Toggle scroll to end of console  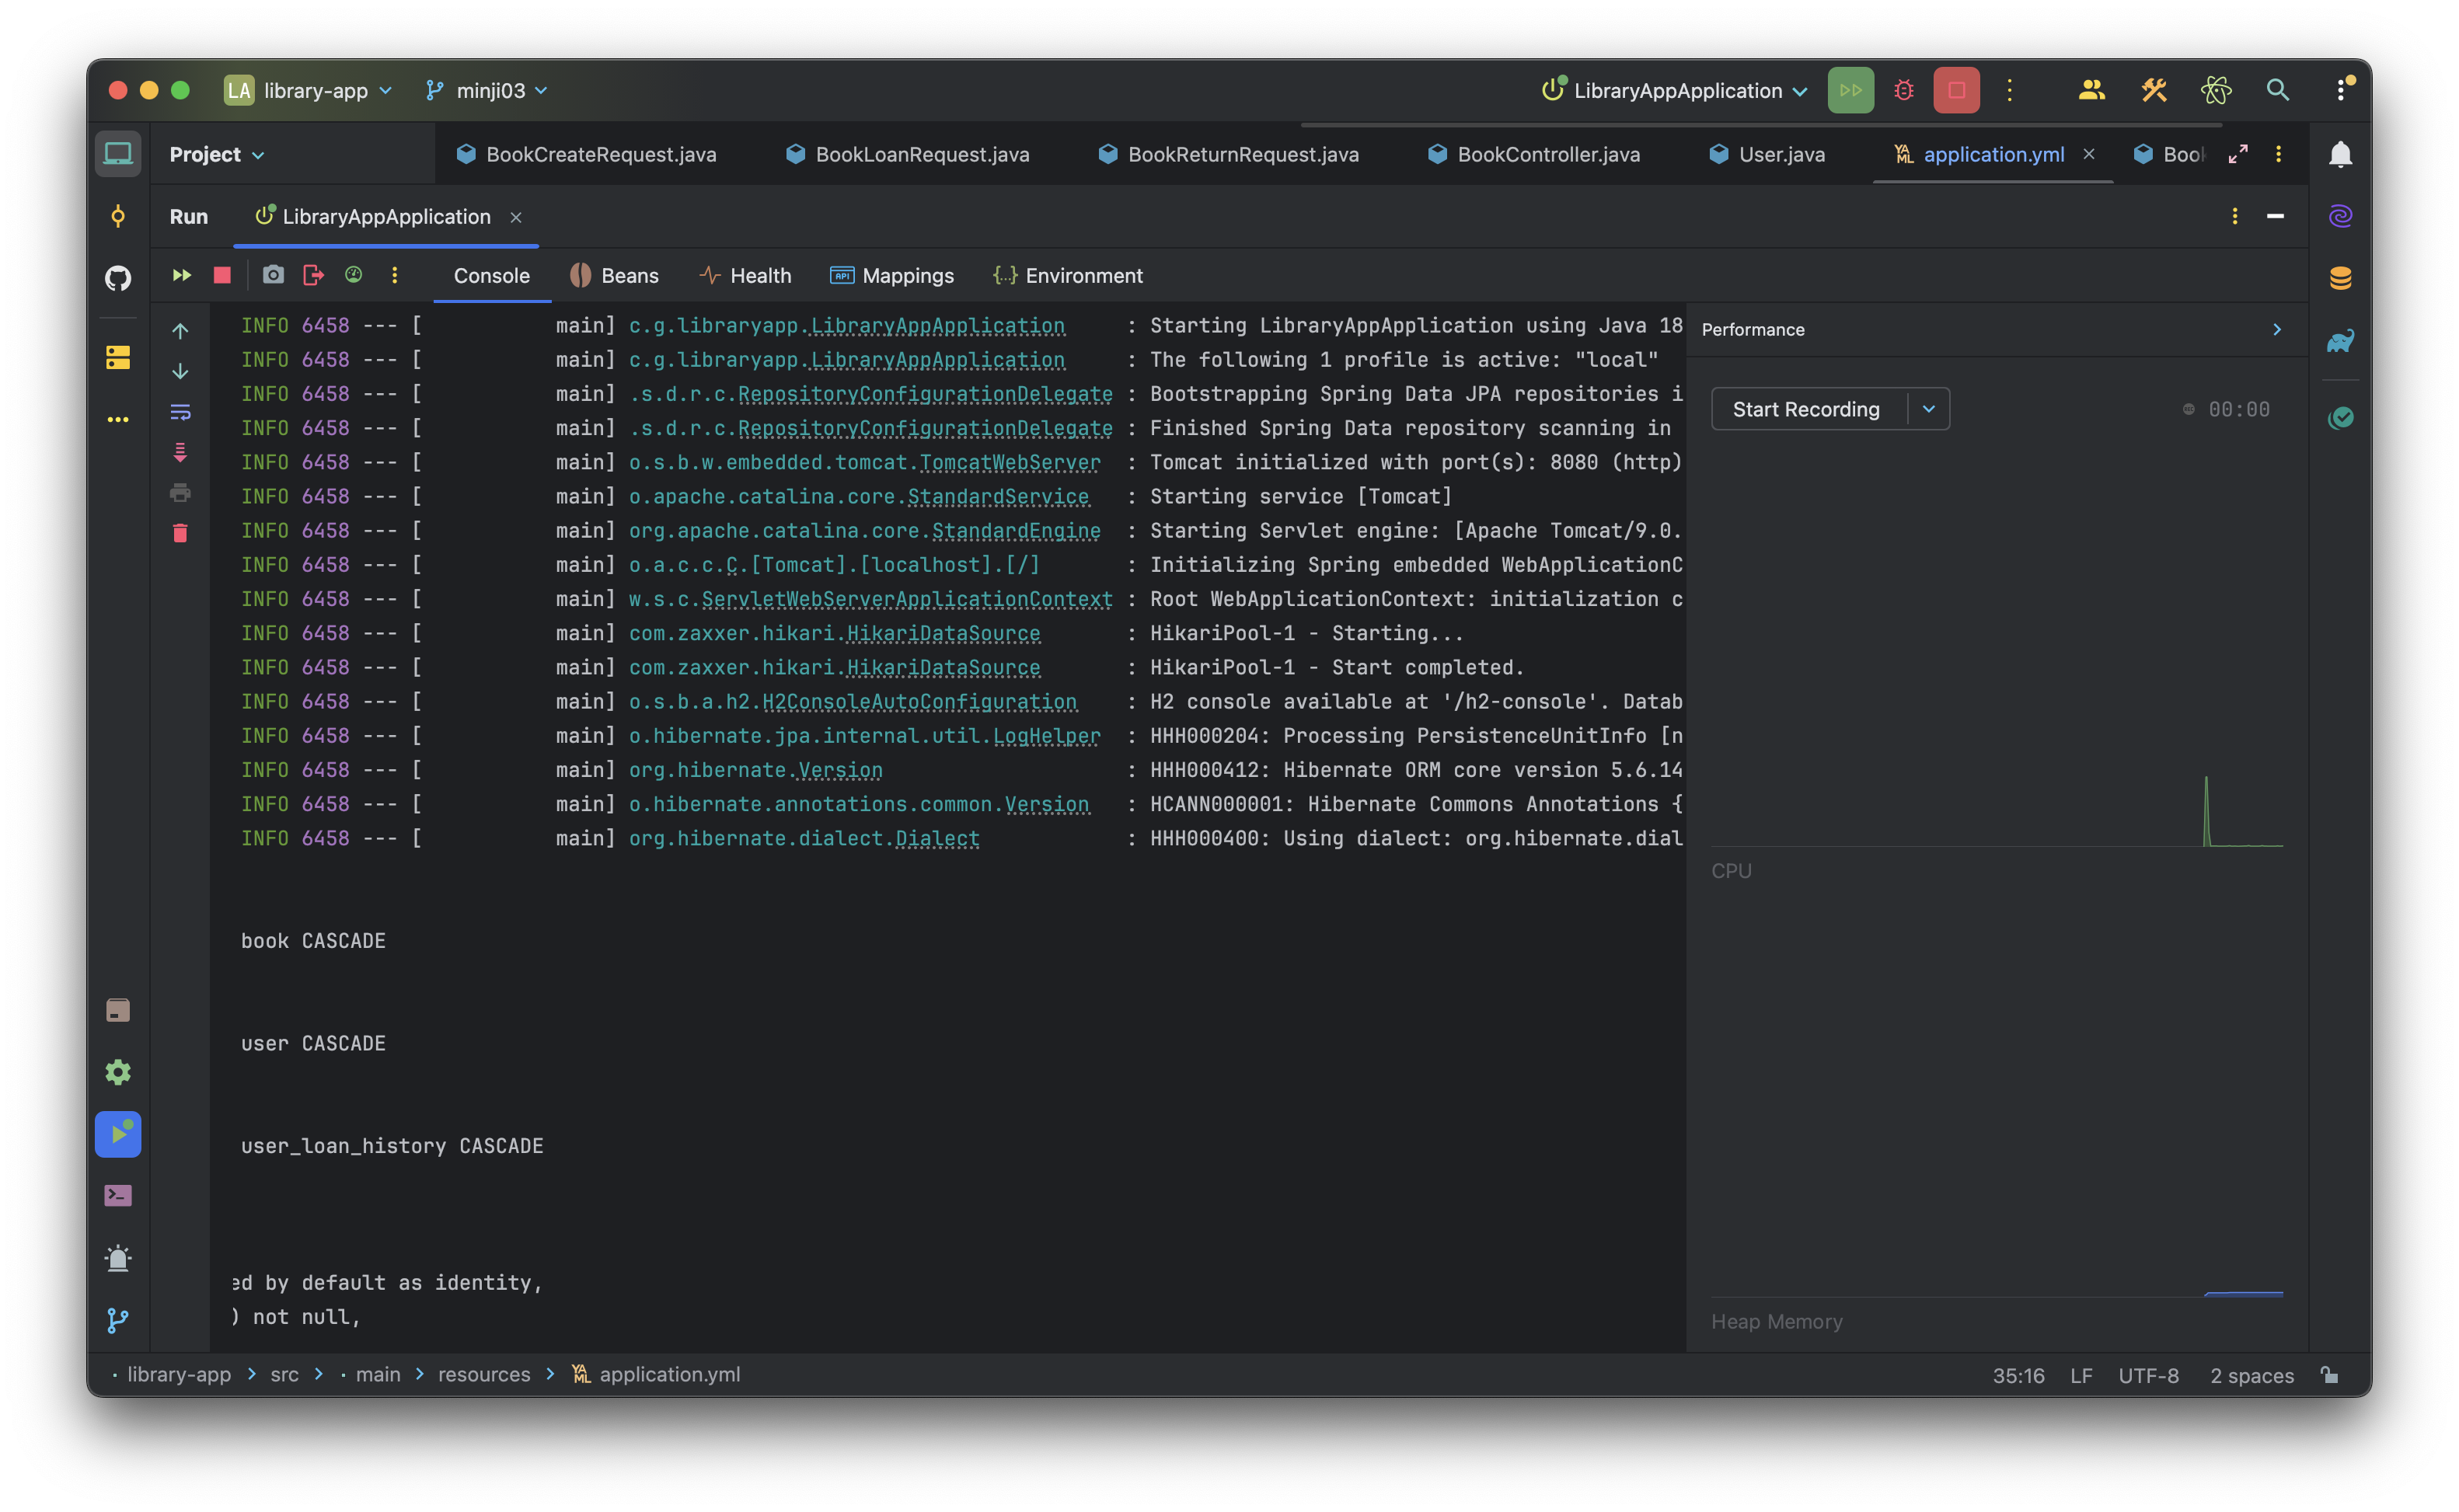click(180, 452)
